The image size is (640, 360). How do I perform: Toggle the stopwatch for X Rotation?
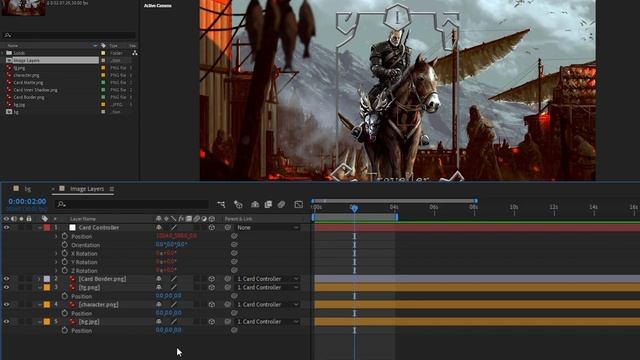point(64,253)
